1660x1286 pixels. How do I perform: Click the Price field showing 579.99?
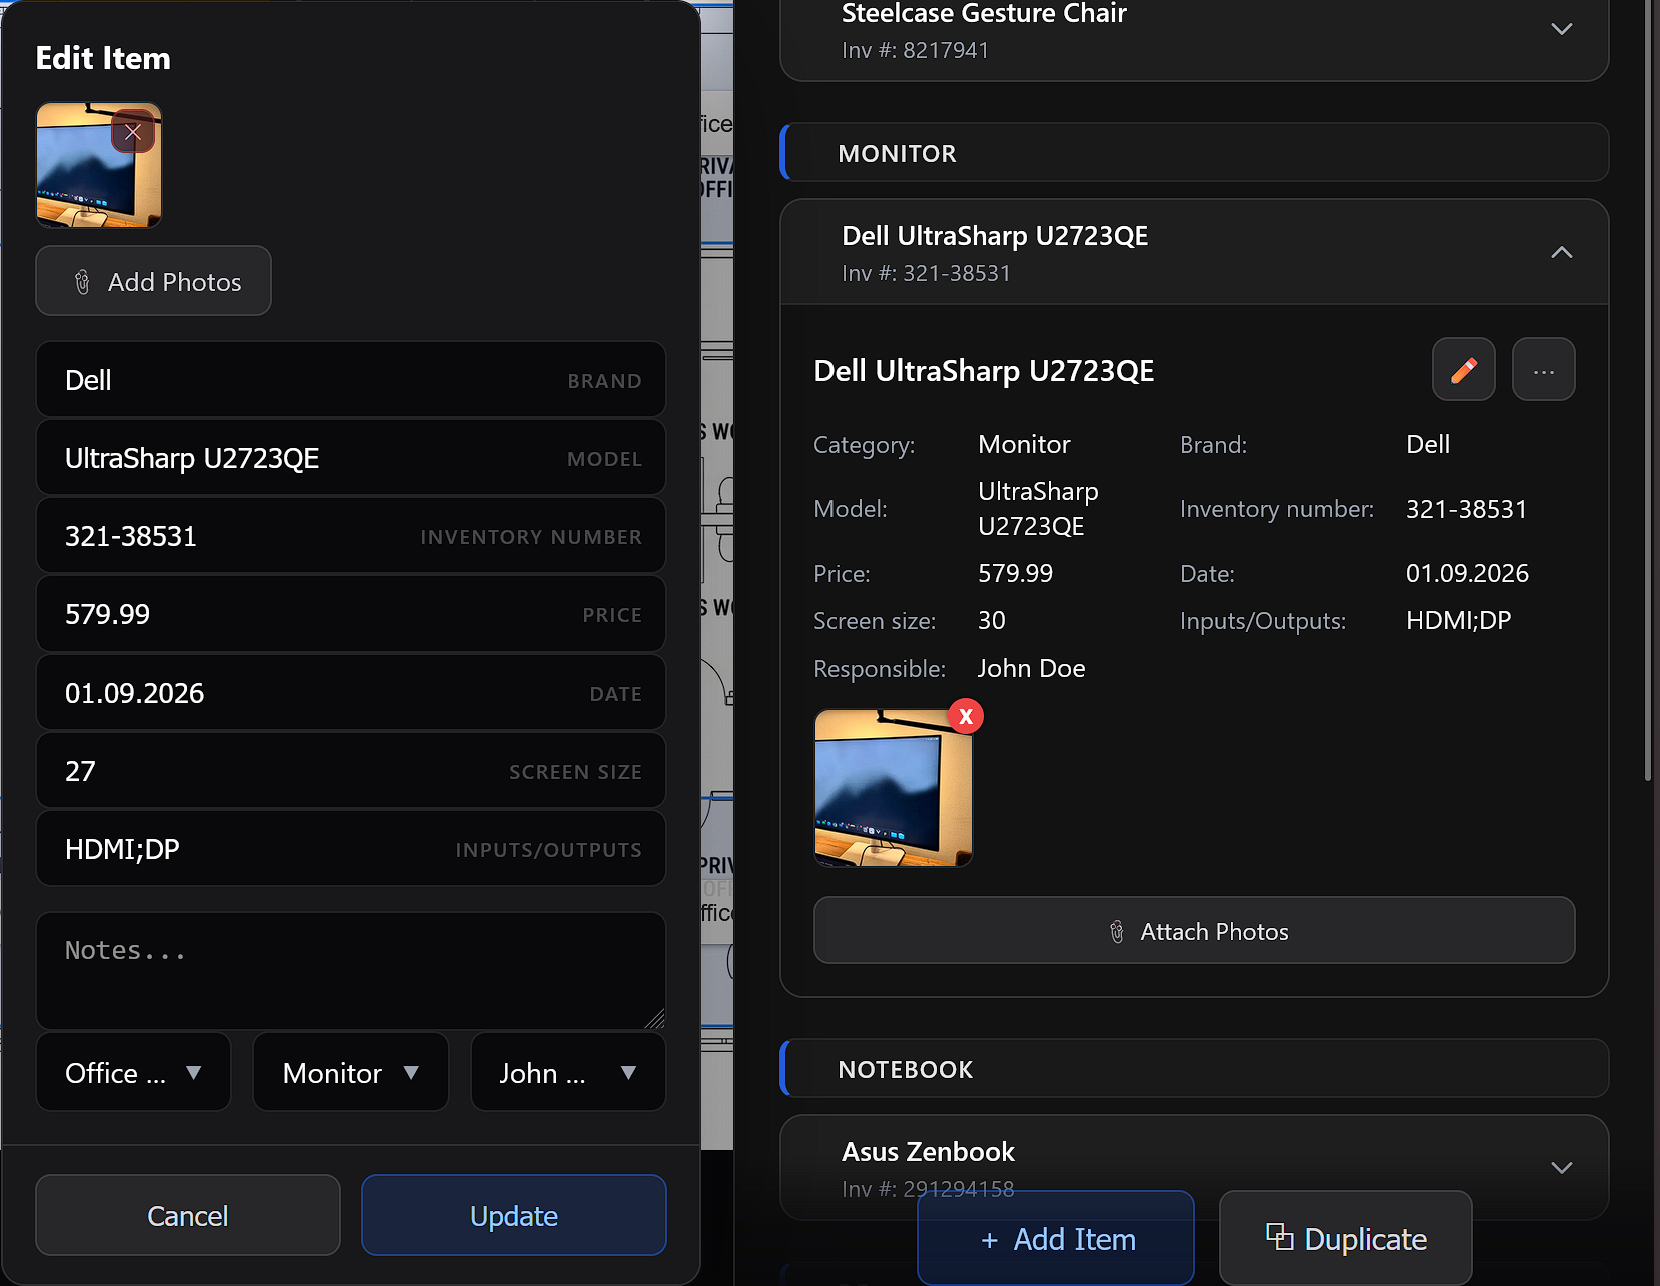(351, 614)
